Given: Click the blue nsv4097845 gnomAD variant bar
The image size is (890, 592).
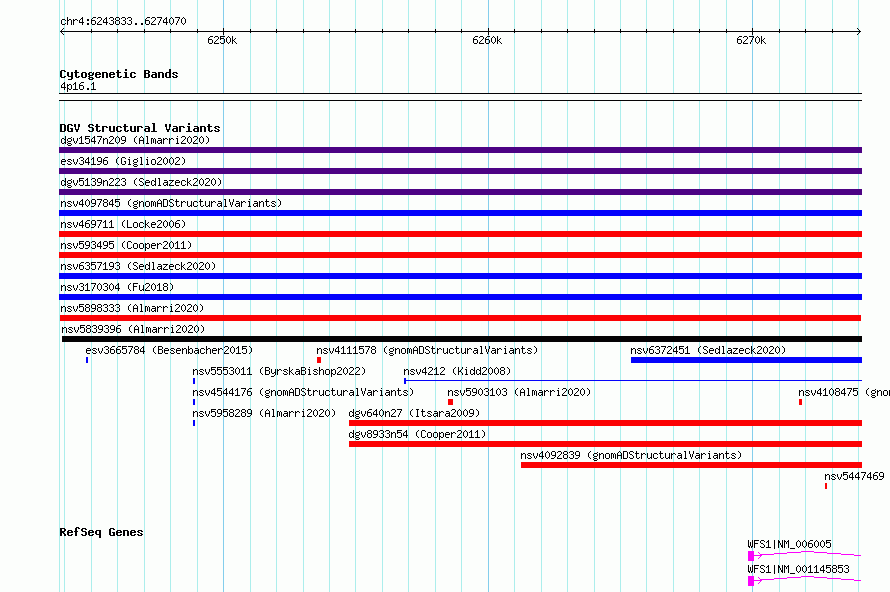Looking at the screenshot, I should click(460, 213).
